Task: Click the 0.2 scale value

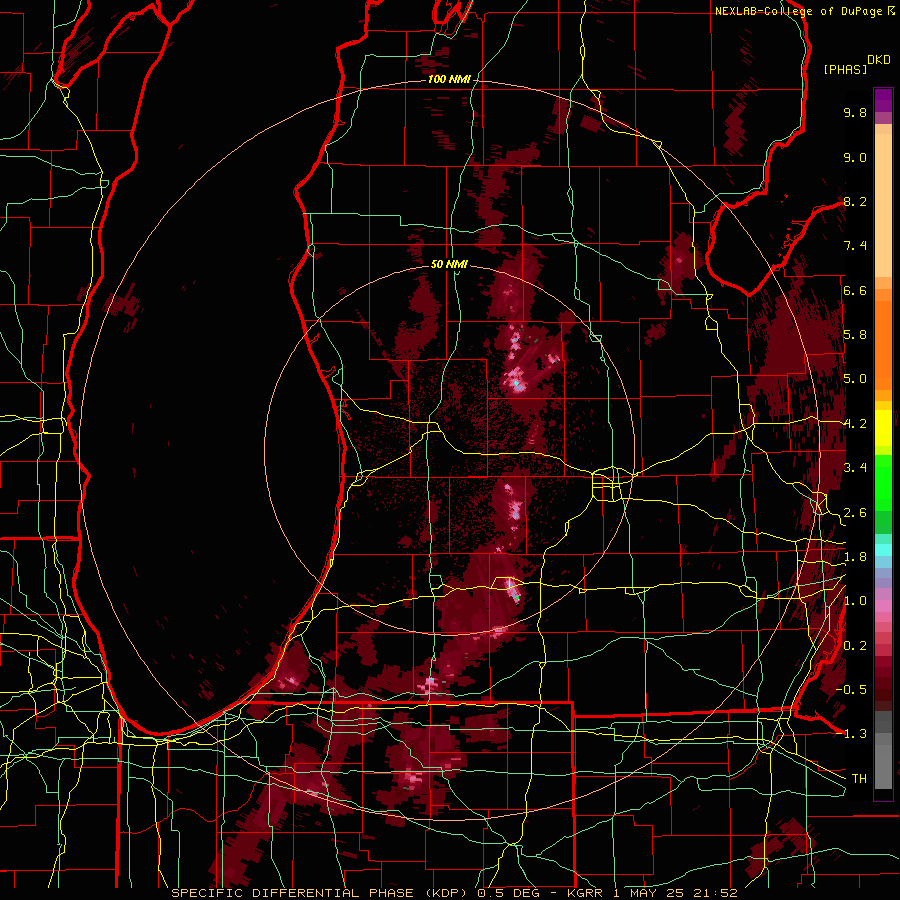Action: pos(855,646)
